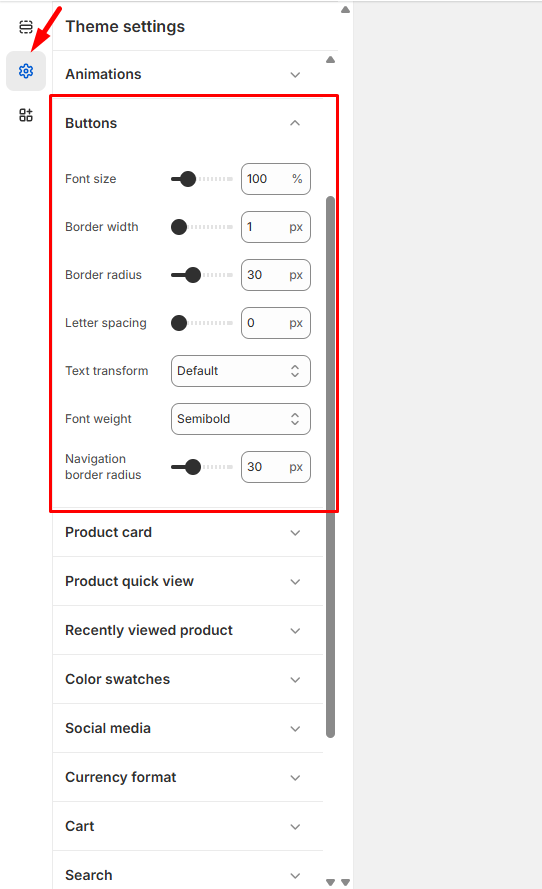Expand the Color swatches section
542x889 pixels.
click(188, 679)
